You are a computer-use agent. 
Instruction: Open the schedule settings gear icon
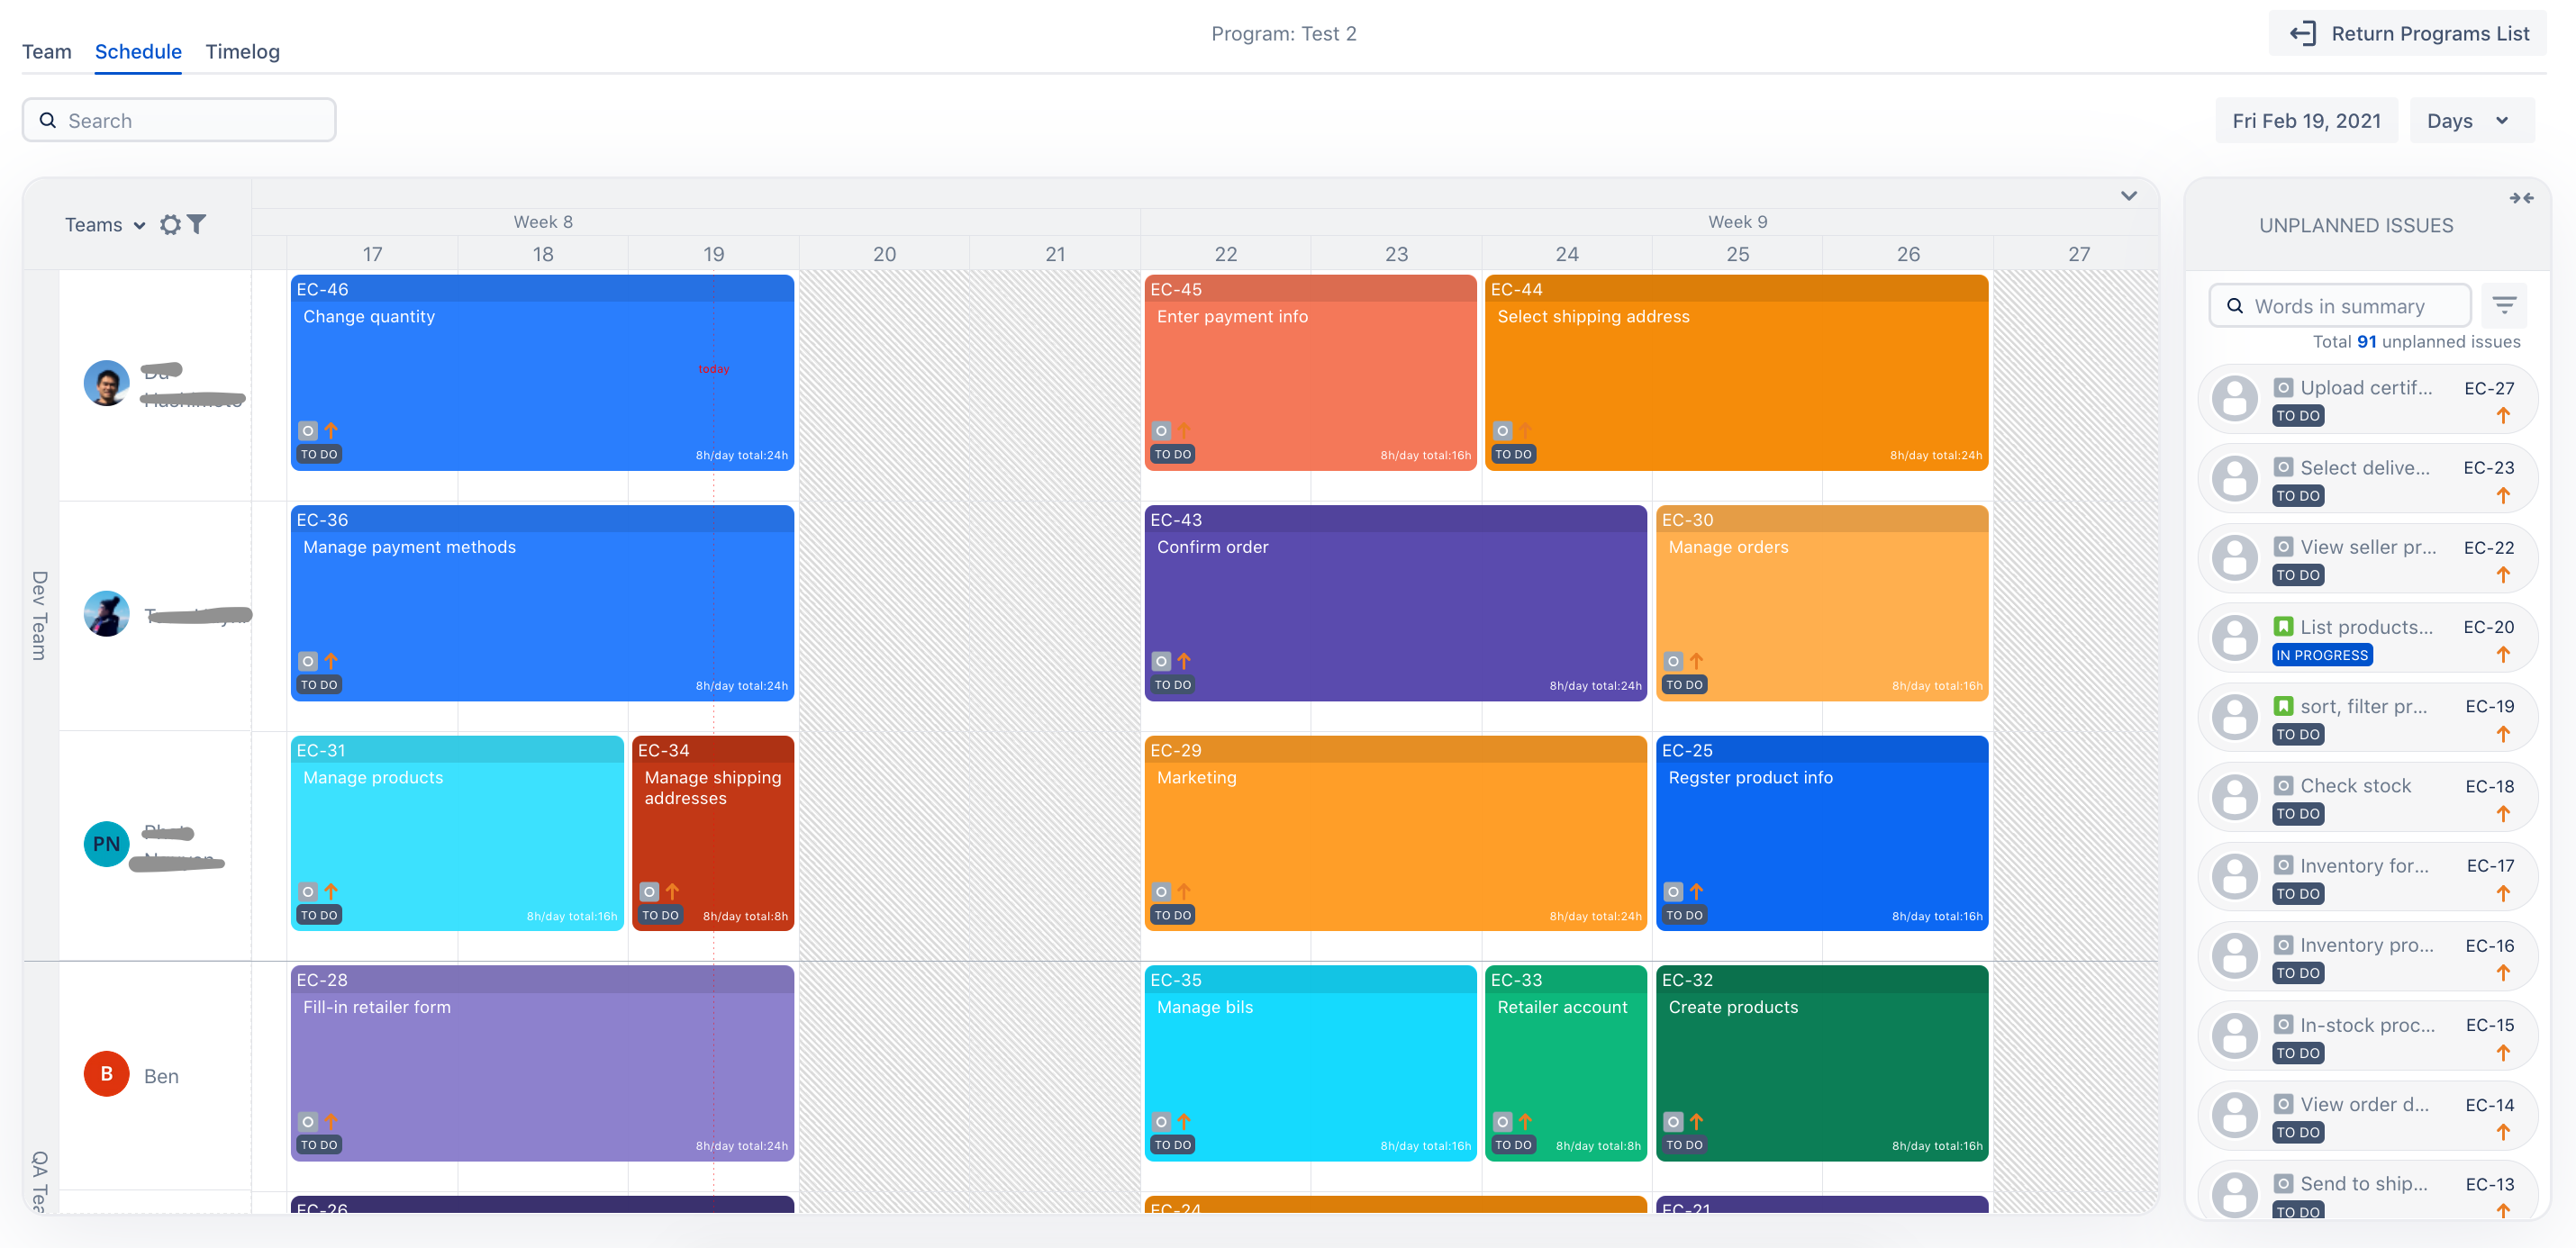171,225
